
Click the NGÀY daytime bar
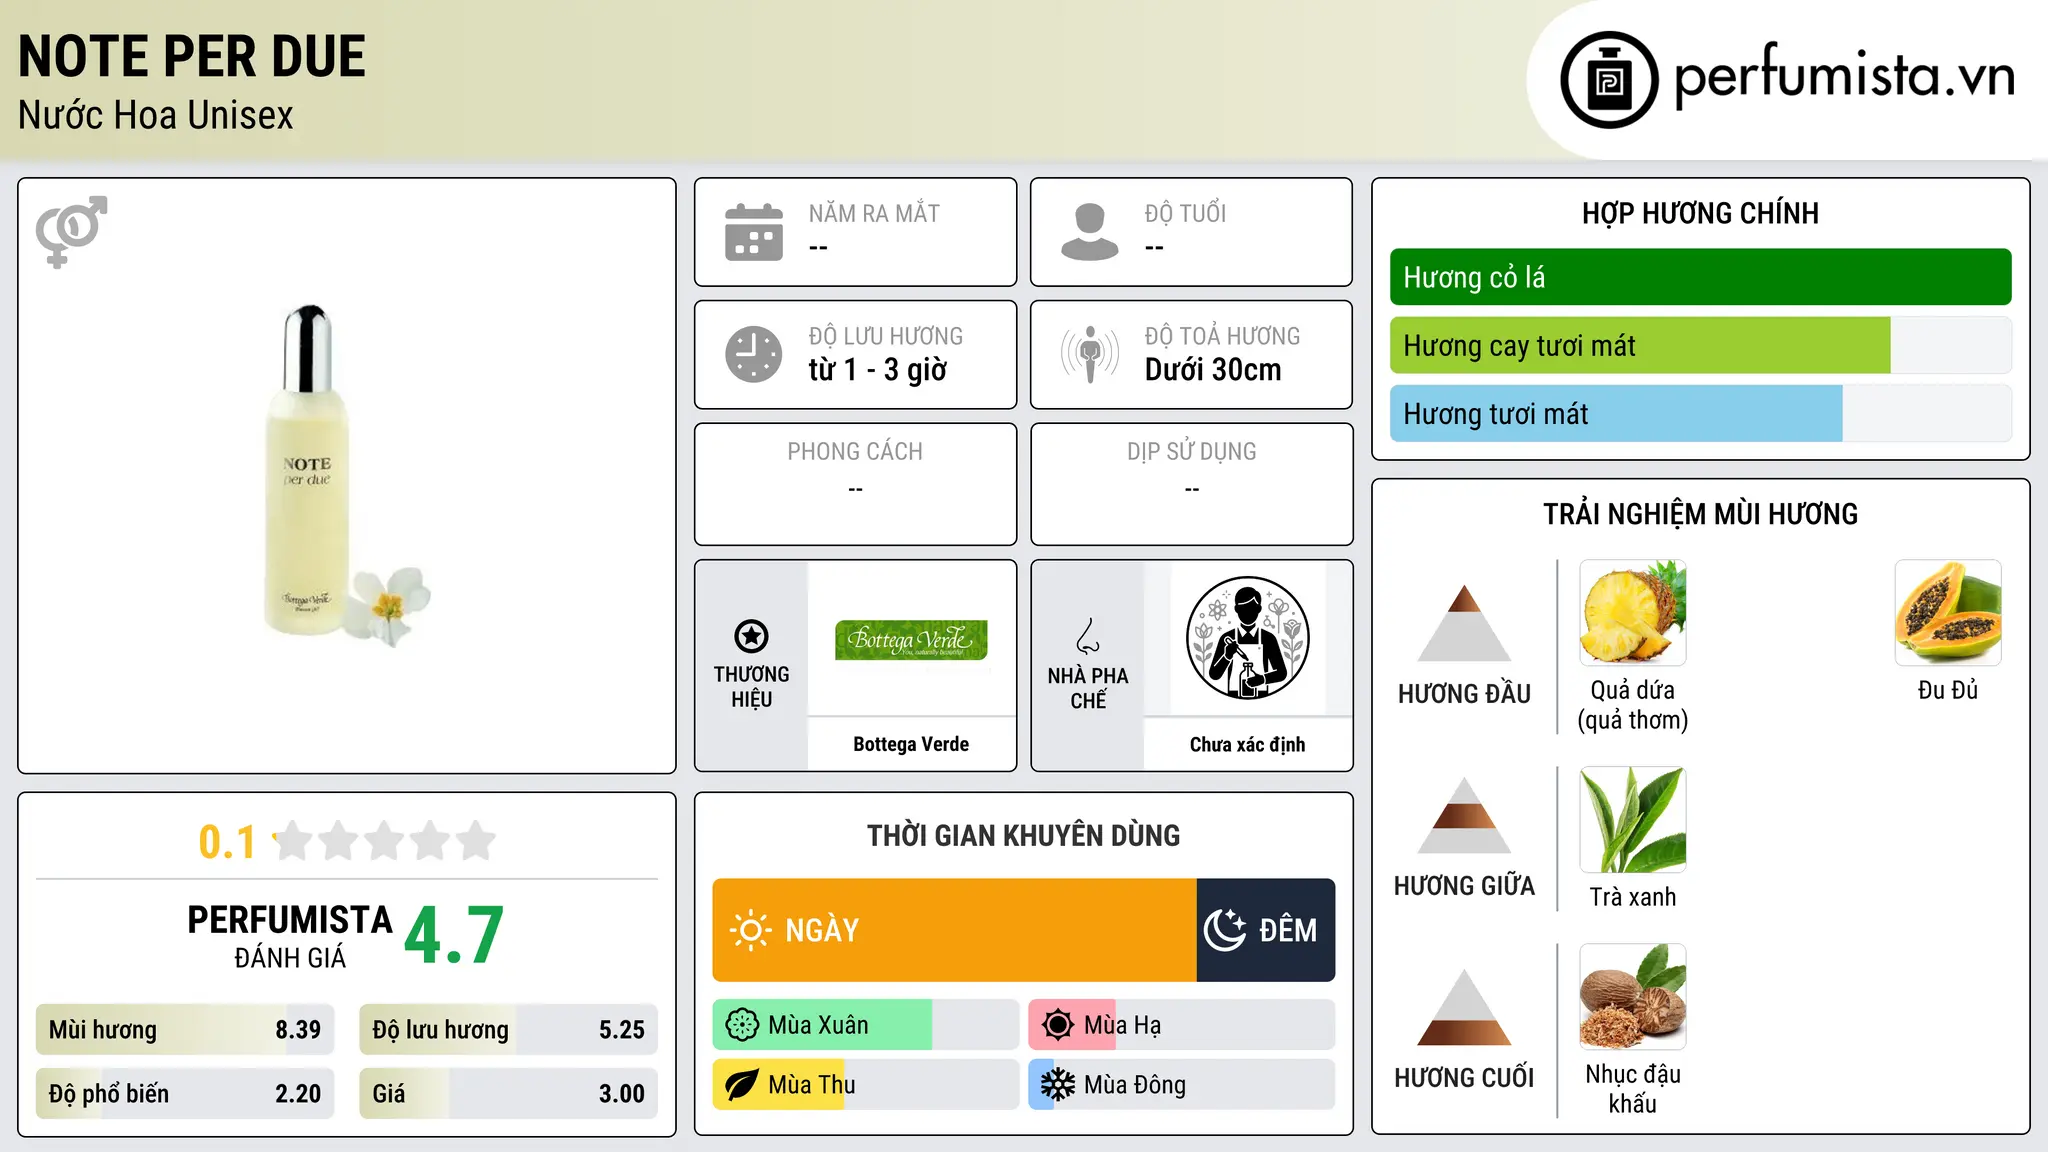click(954, 930)
